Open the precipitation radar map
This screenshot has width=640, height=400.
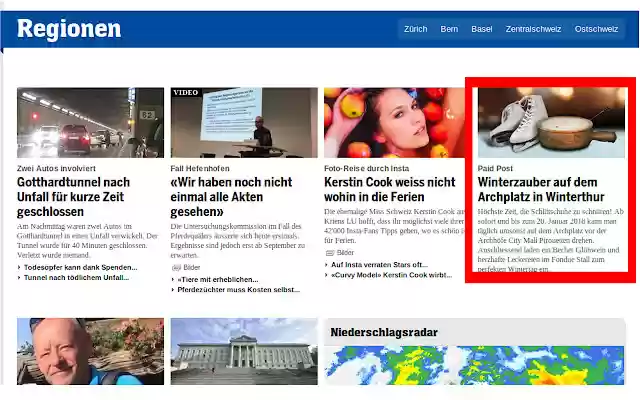(474, 365)
